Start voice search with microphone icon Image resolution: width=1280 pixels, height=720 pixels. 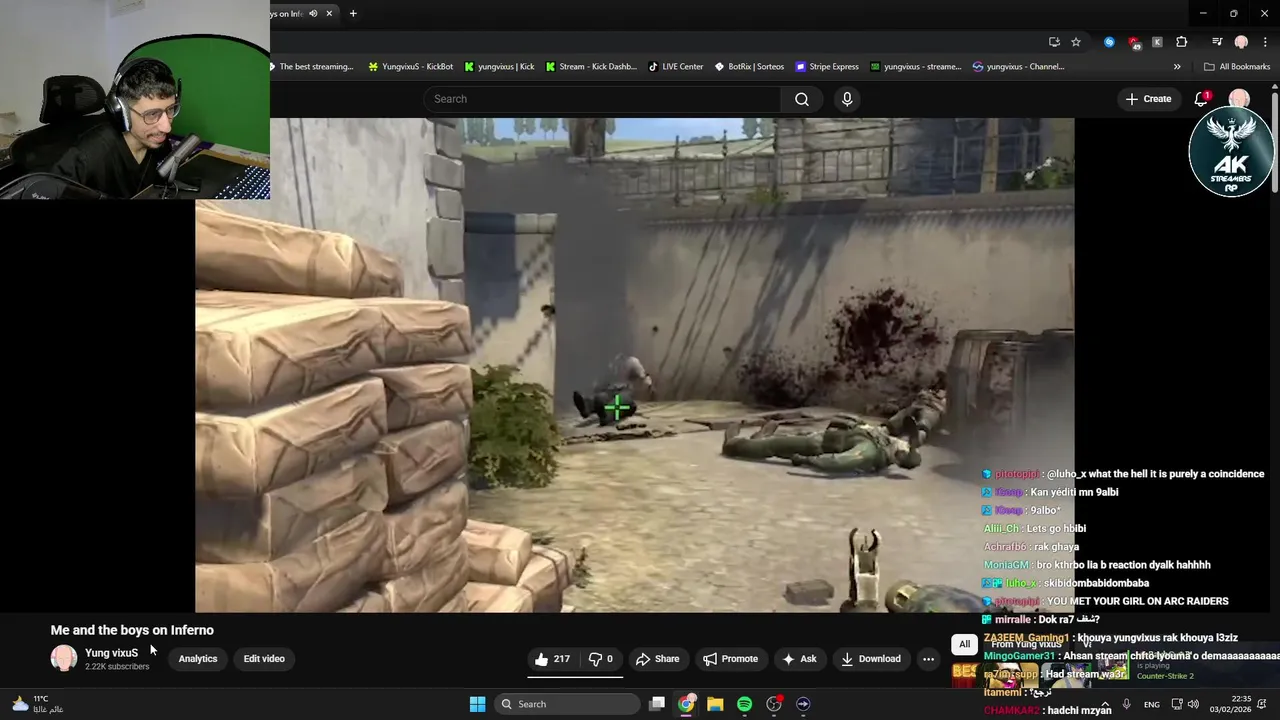tap(847, 99)
